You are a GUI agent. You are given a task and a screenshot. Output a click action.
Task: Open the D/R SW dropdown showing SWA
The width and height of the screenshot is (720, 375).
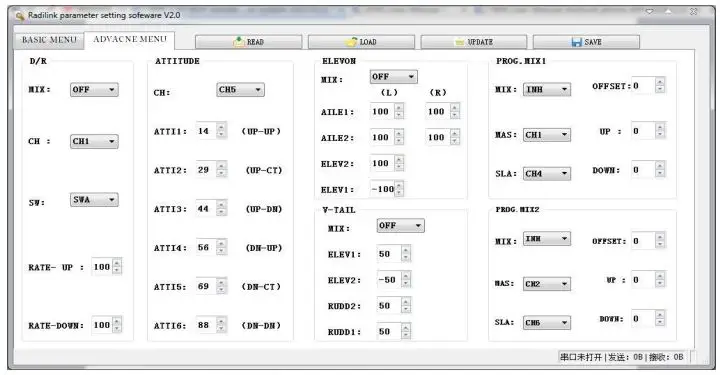(94, 200)
